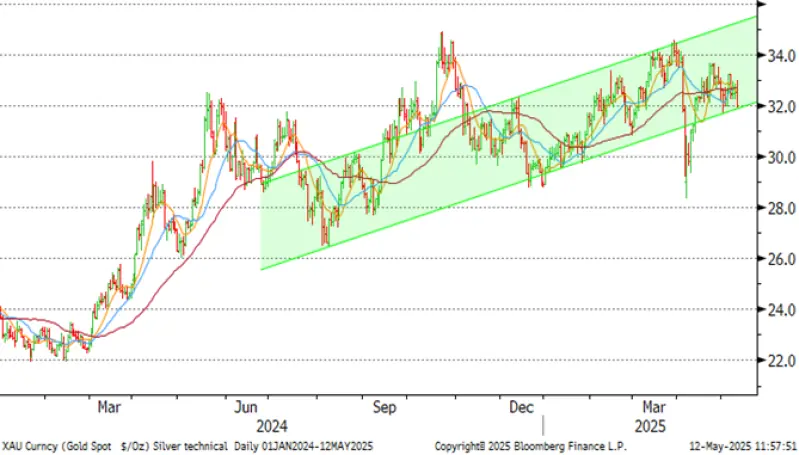Click the 24.0 price axis label
The height and width of the screenshot is (455, 799).
[x=782, y=309]
